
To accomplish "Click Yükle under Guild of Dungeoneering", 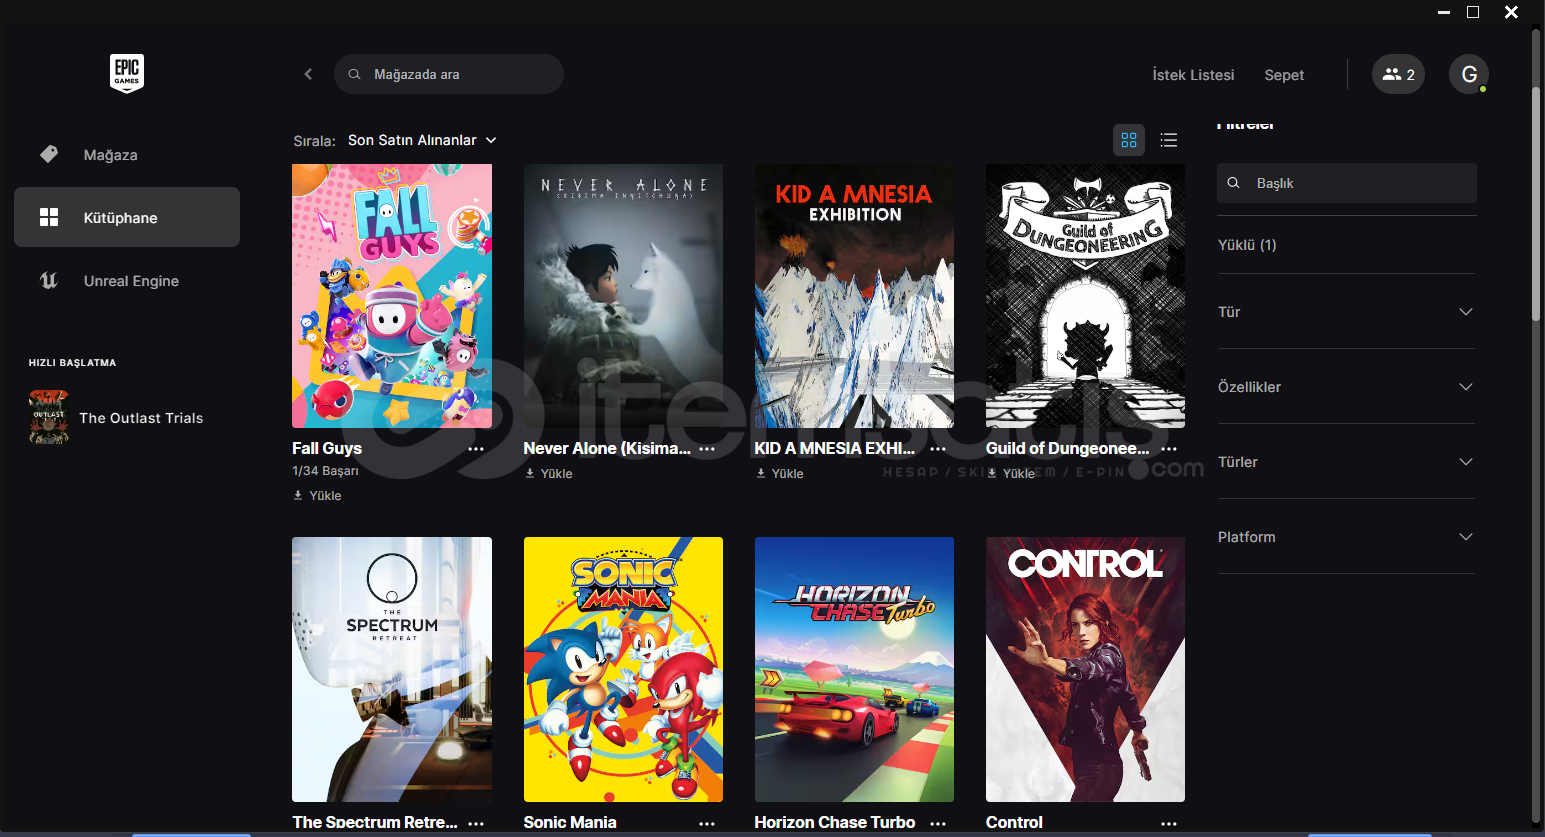I will coord(1011,473).
